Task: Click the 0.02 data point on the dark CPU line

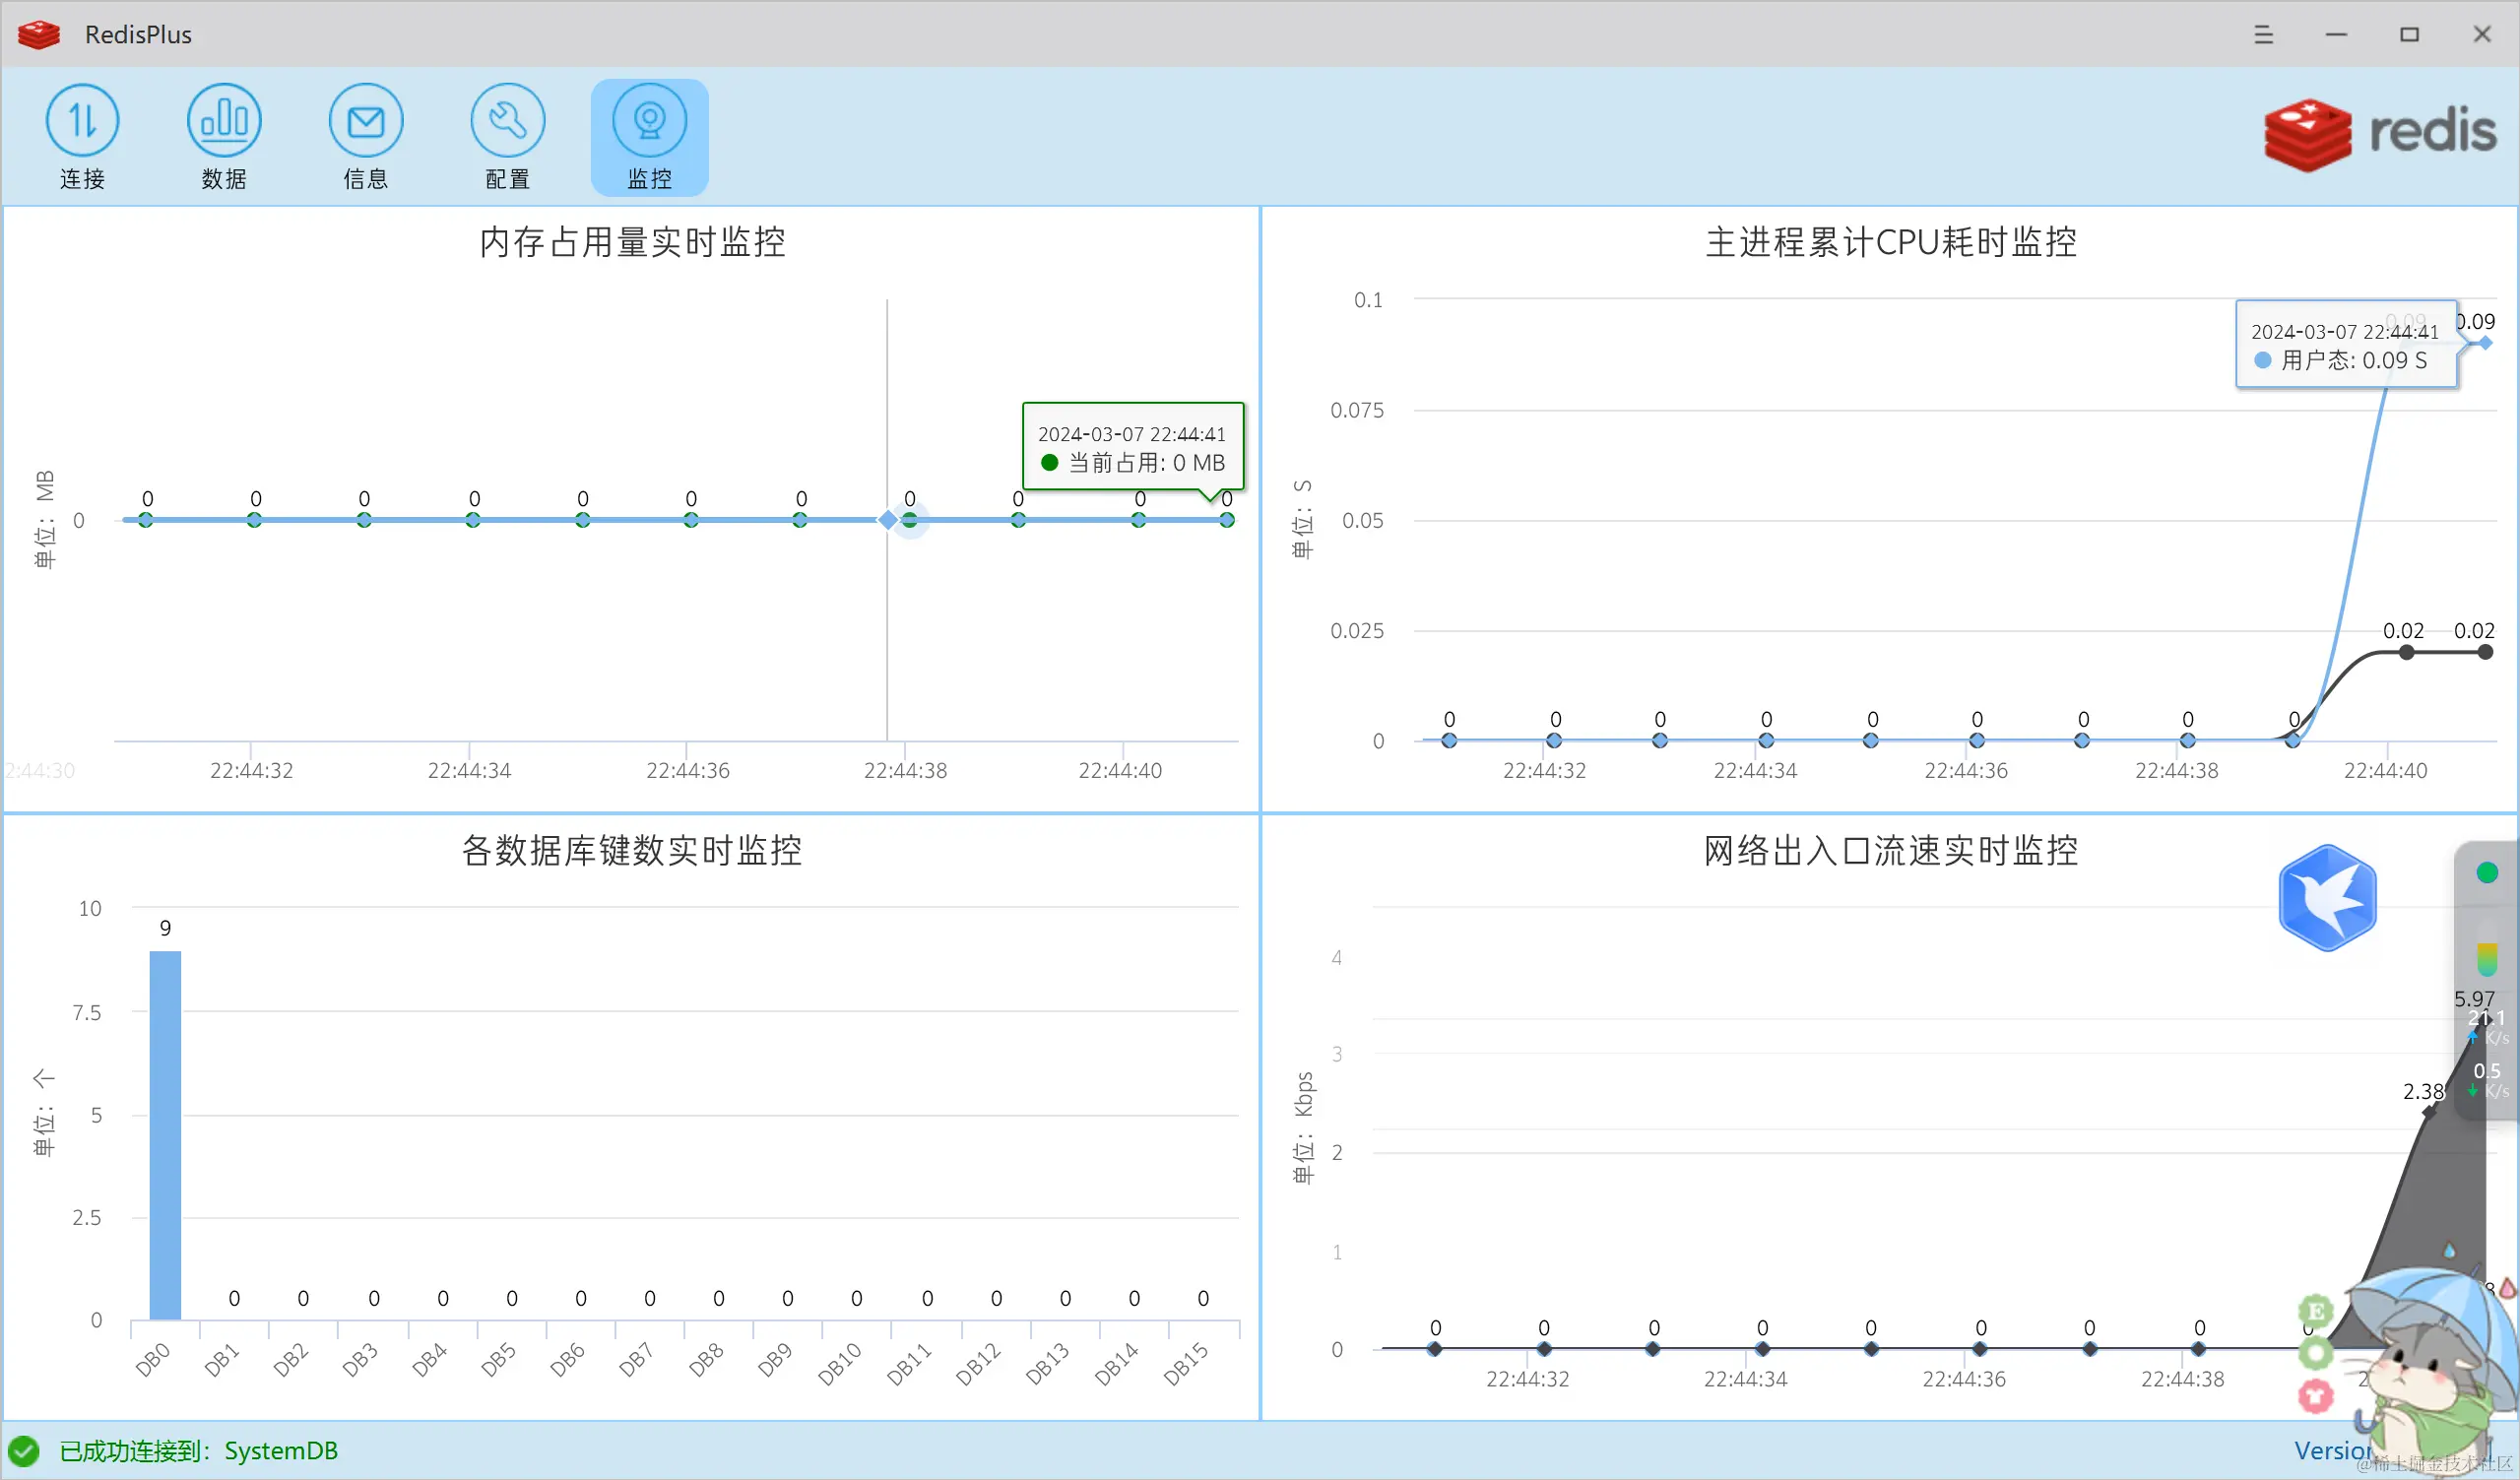Action: (2406, 652)
